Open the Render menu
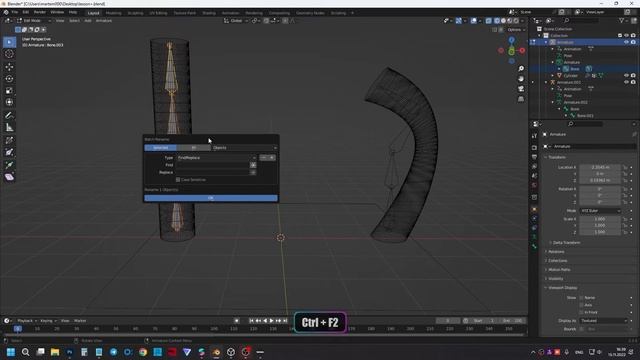The height and width of the screenshot is (360, 640). [x=40, y=13]
